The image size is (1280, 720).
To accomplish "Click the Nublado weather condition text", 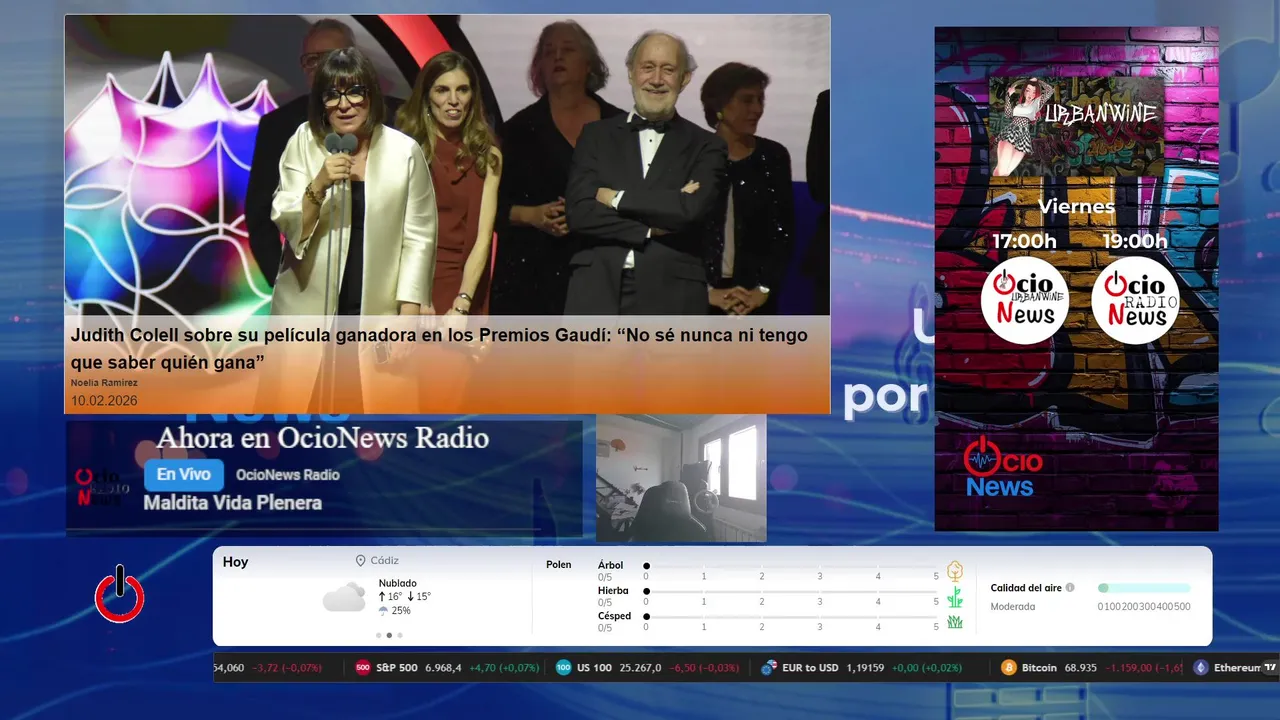I will click(398, 583).
